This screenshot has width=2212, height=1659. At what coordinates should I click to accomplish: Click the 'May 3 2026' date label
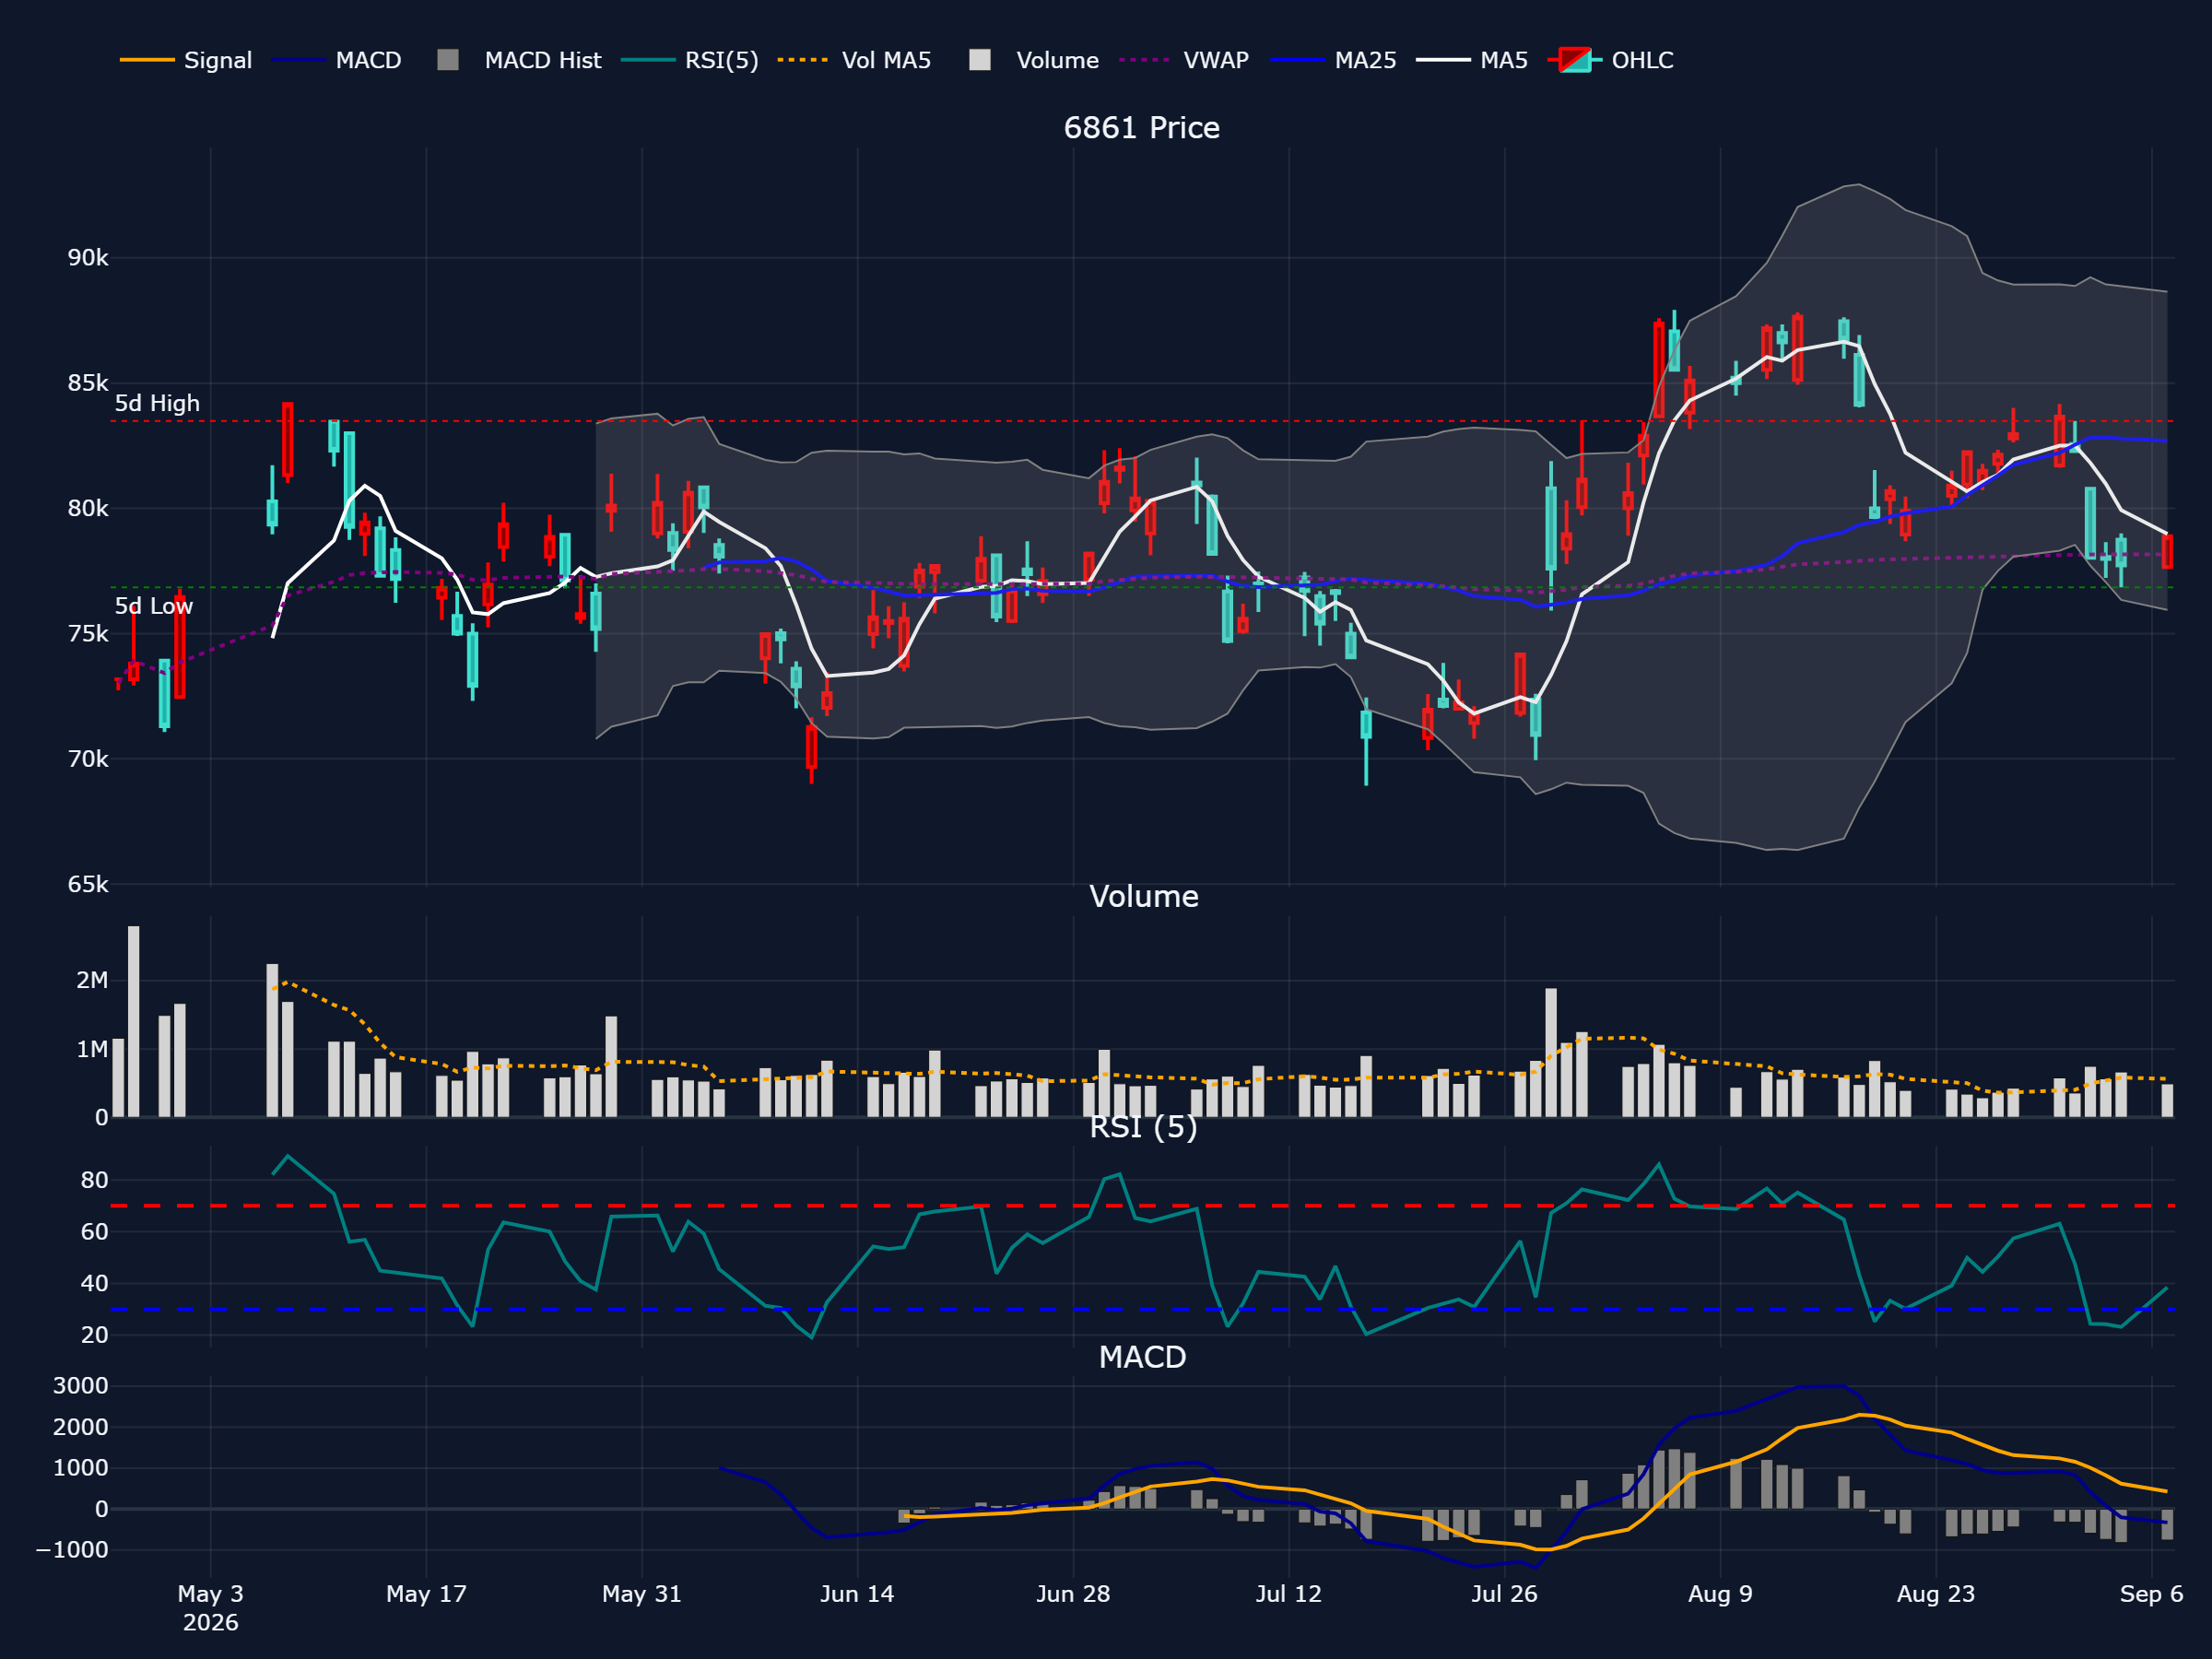(x=210, y=1608)
